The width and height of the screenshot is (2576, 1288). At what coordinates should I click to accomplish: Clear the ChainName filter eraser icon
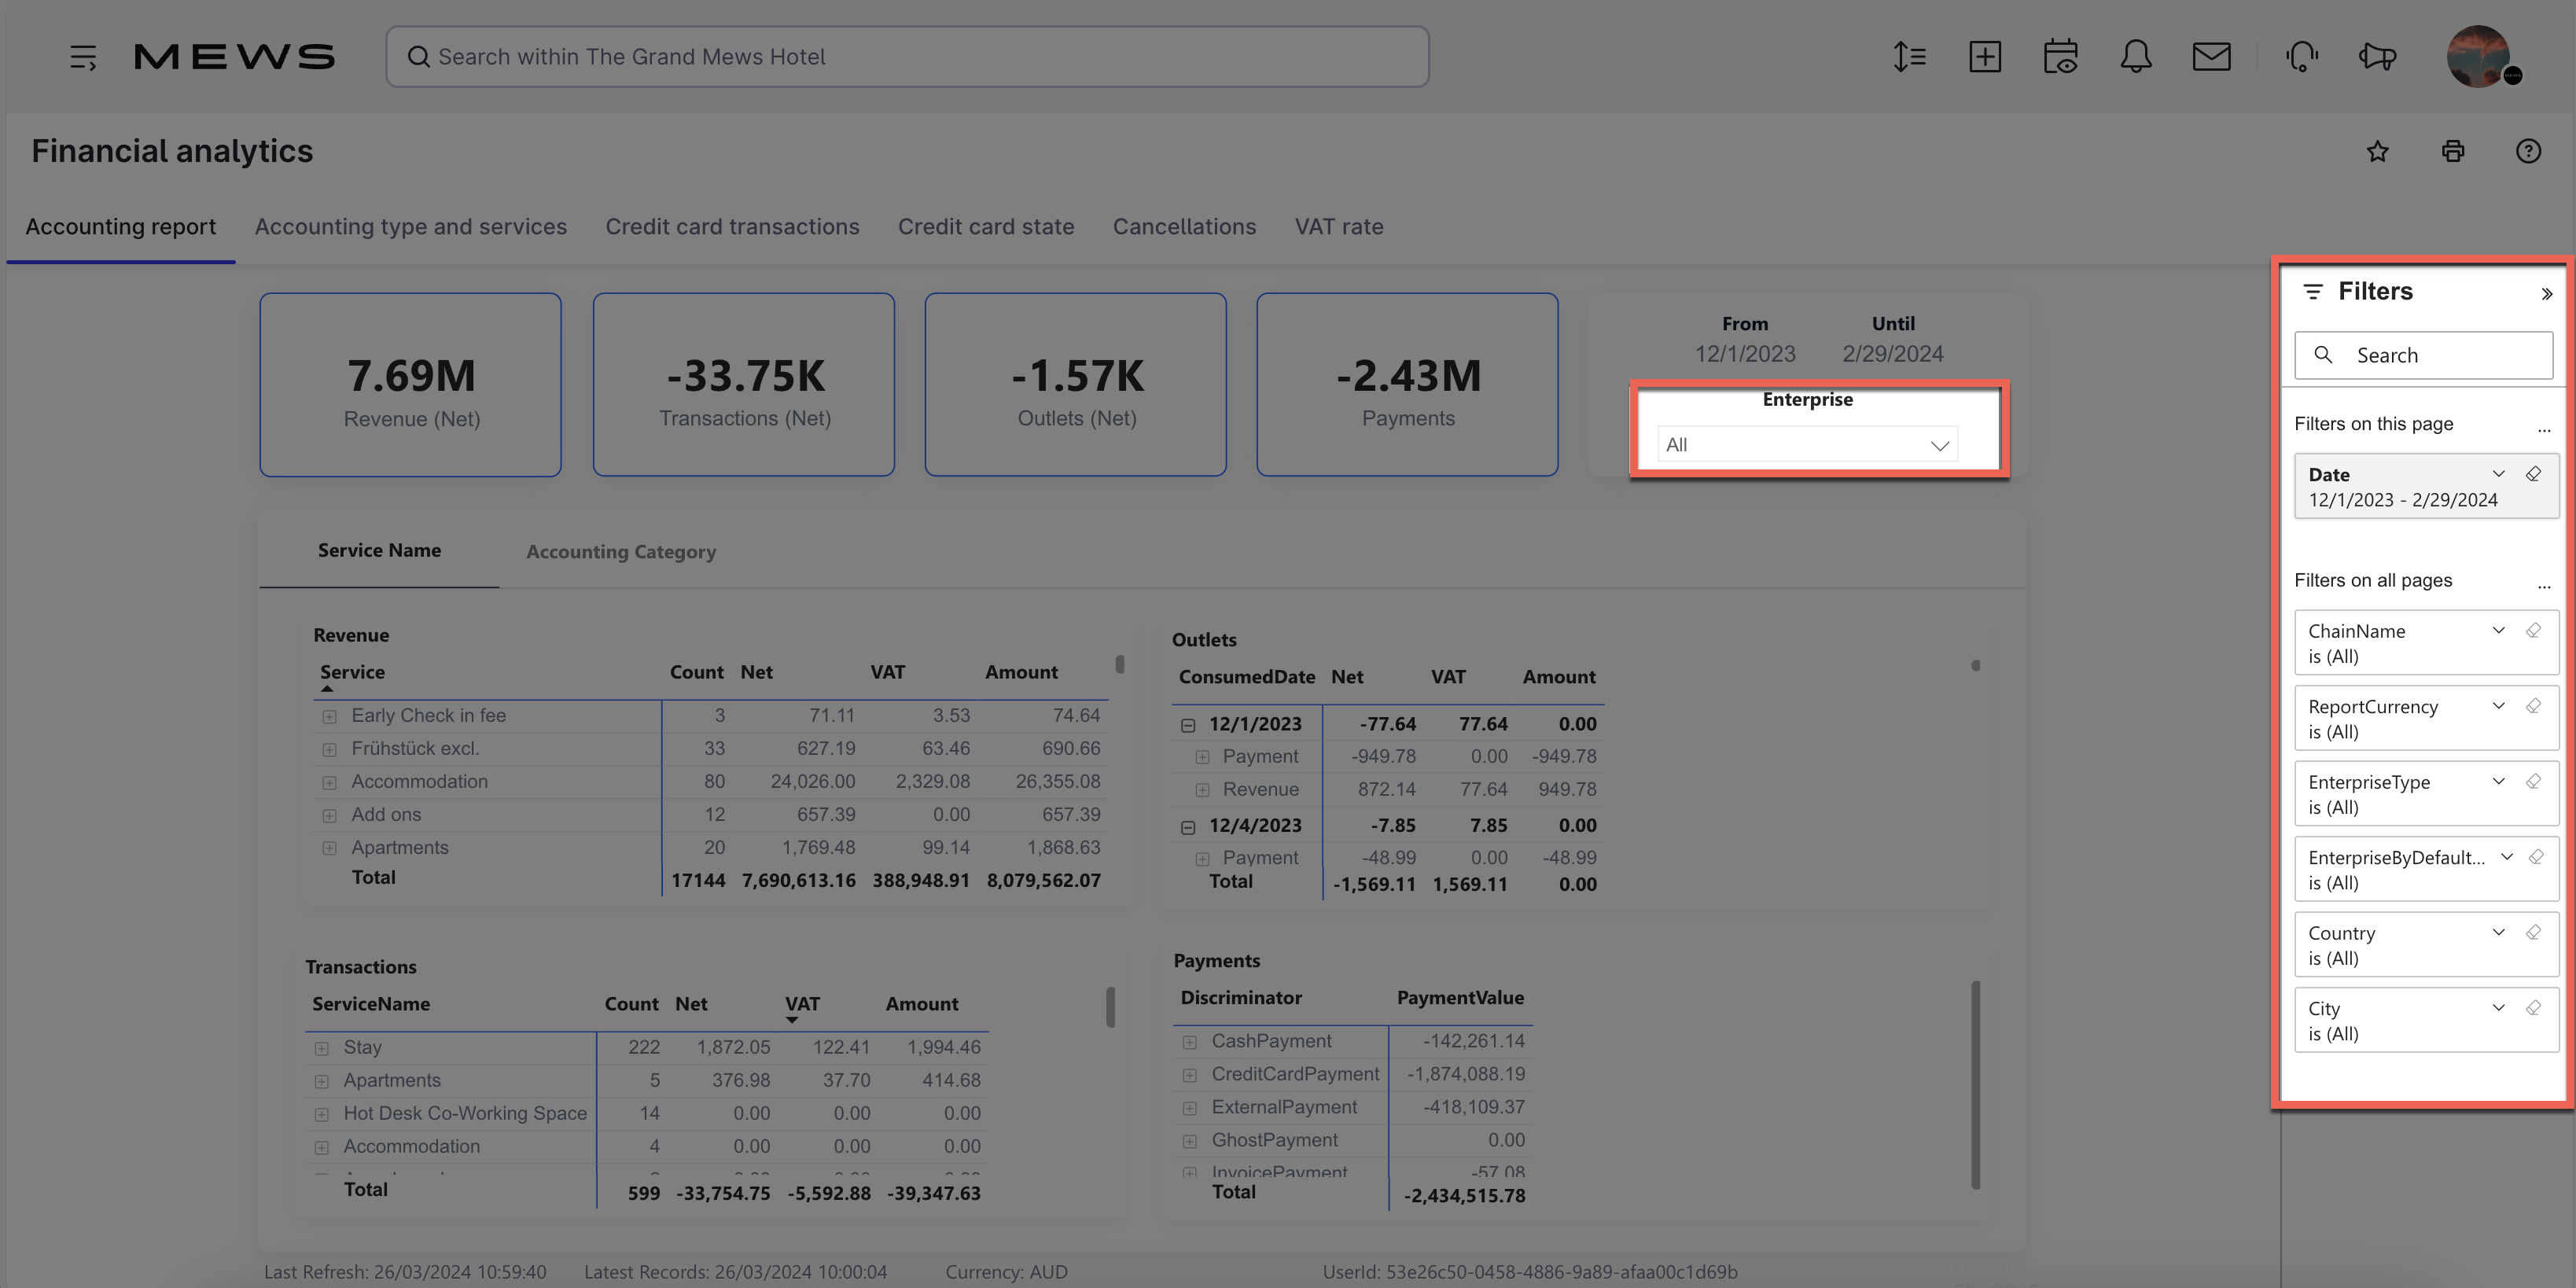pyautogui.click(x=2533, y=630)
